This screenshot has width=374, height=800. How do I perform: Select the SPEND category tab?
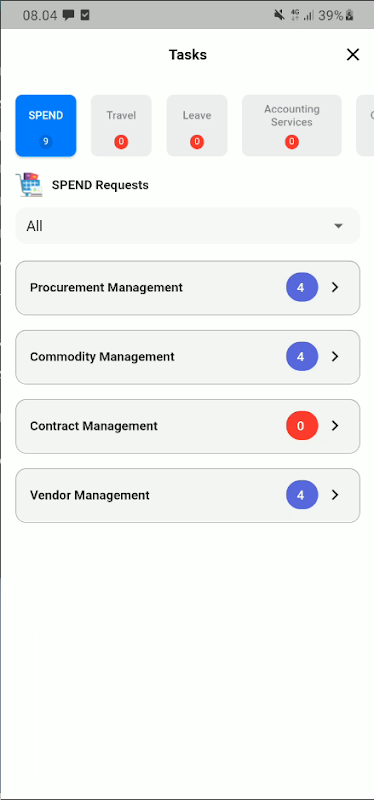pos(46,126)
